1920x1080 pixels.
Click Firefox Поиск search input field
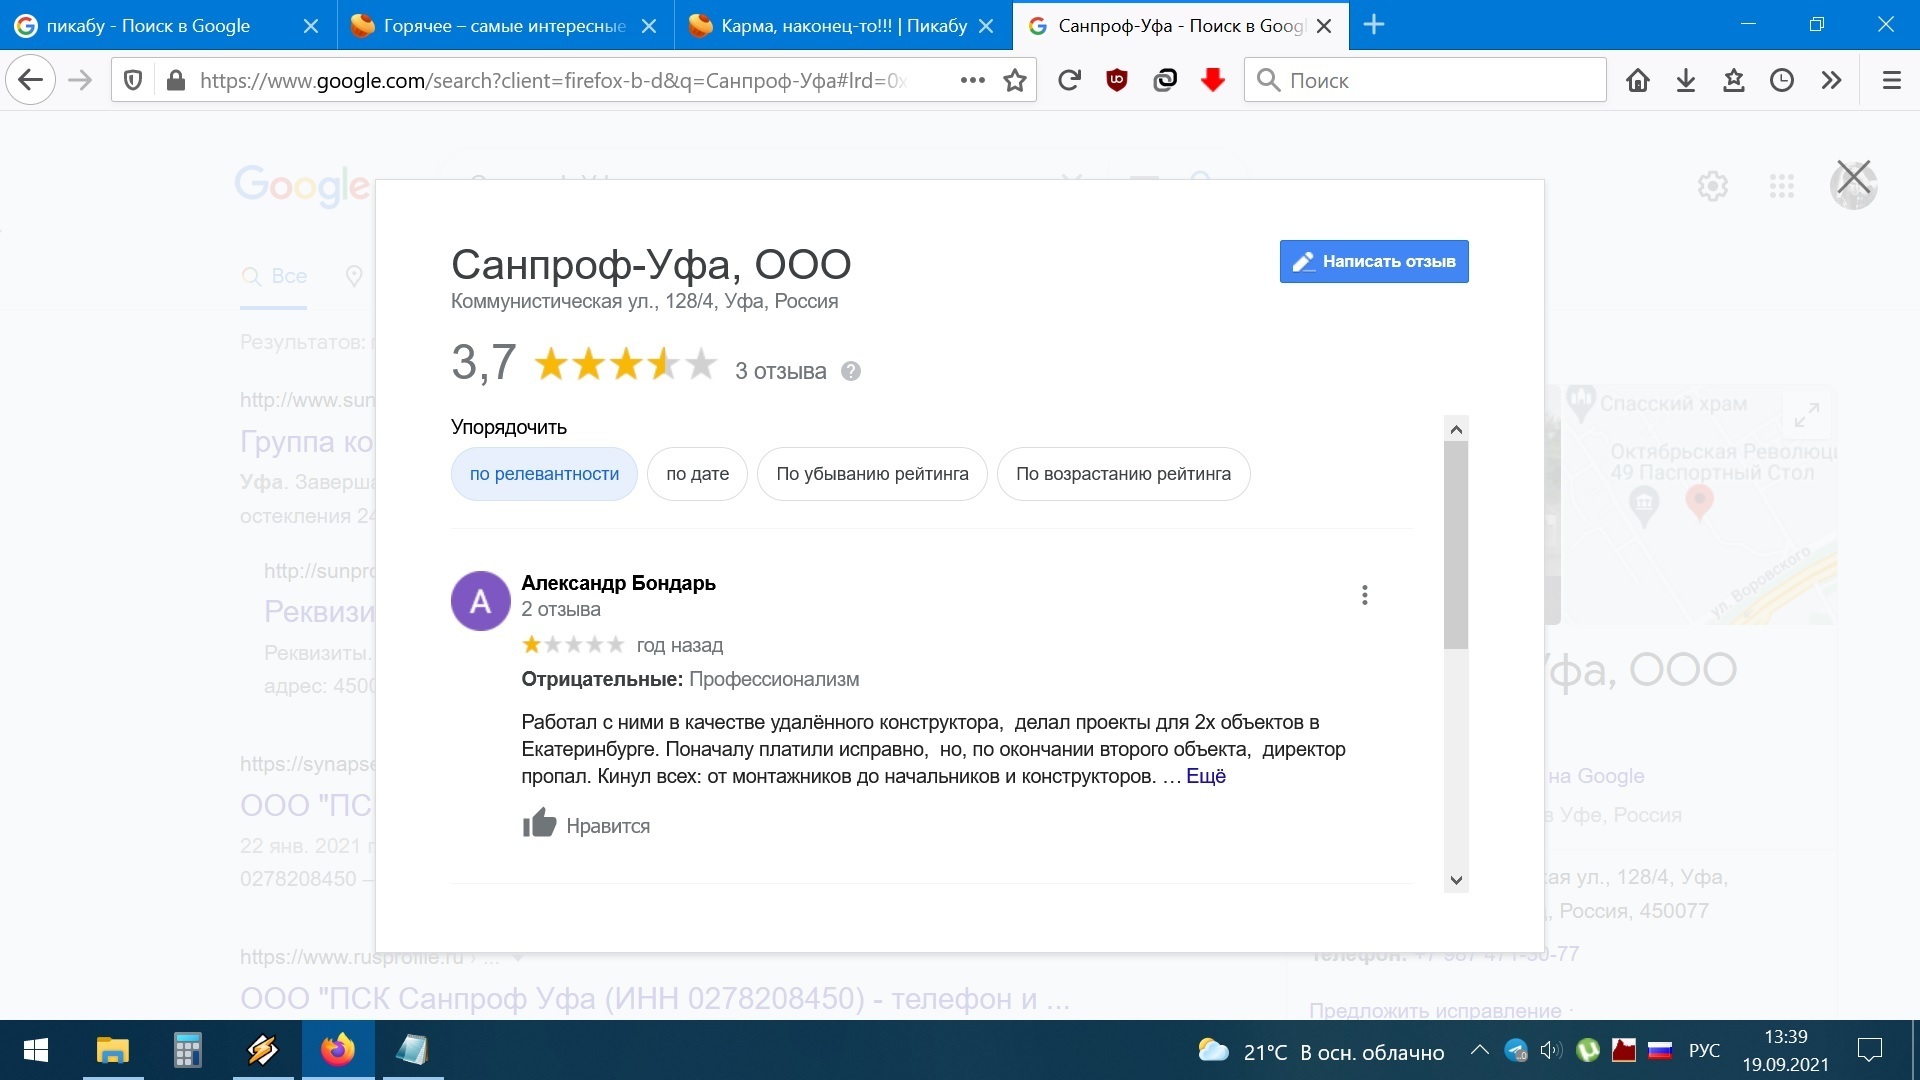[x=1440, y=80]
